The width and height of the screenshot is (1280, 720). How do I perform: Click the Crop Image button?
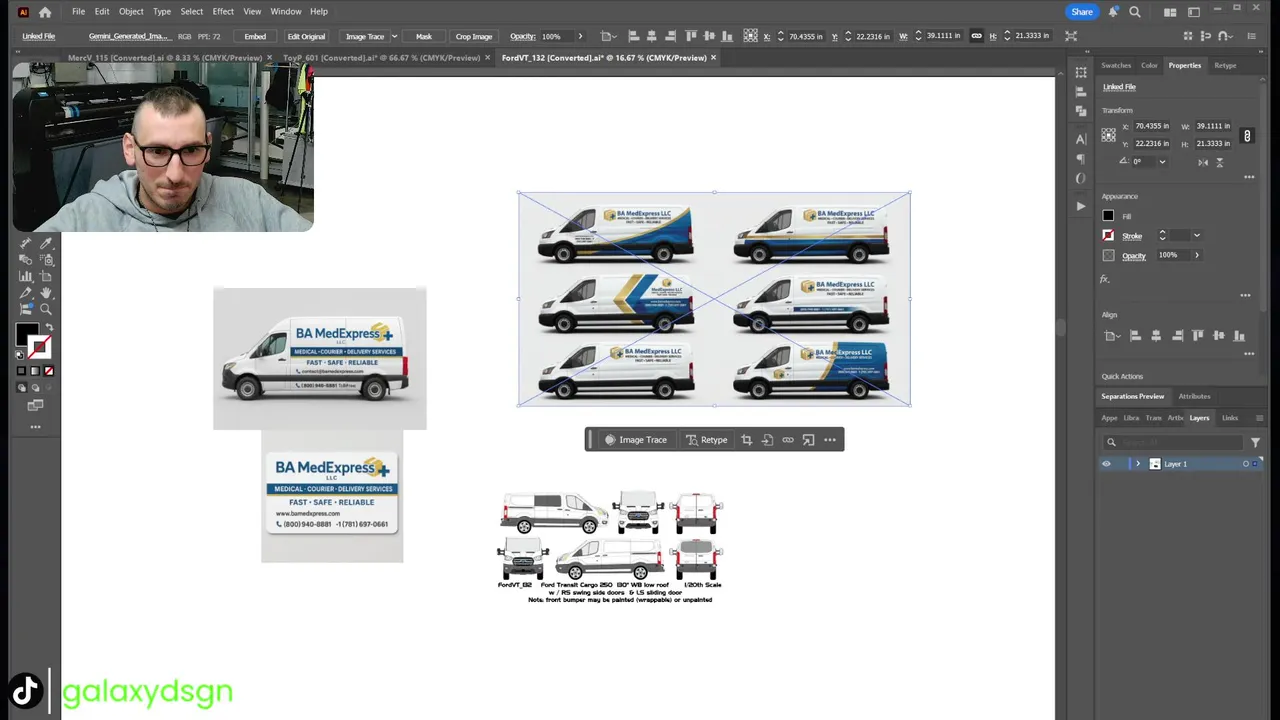coord(474,36)
